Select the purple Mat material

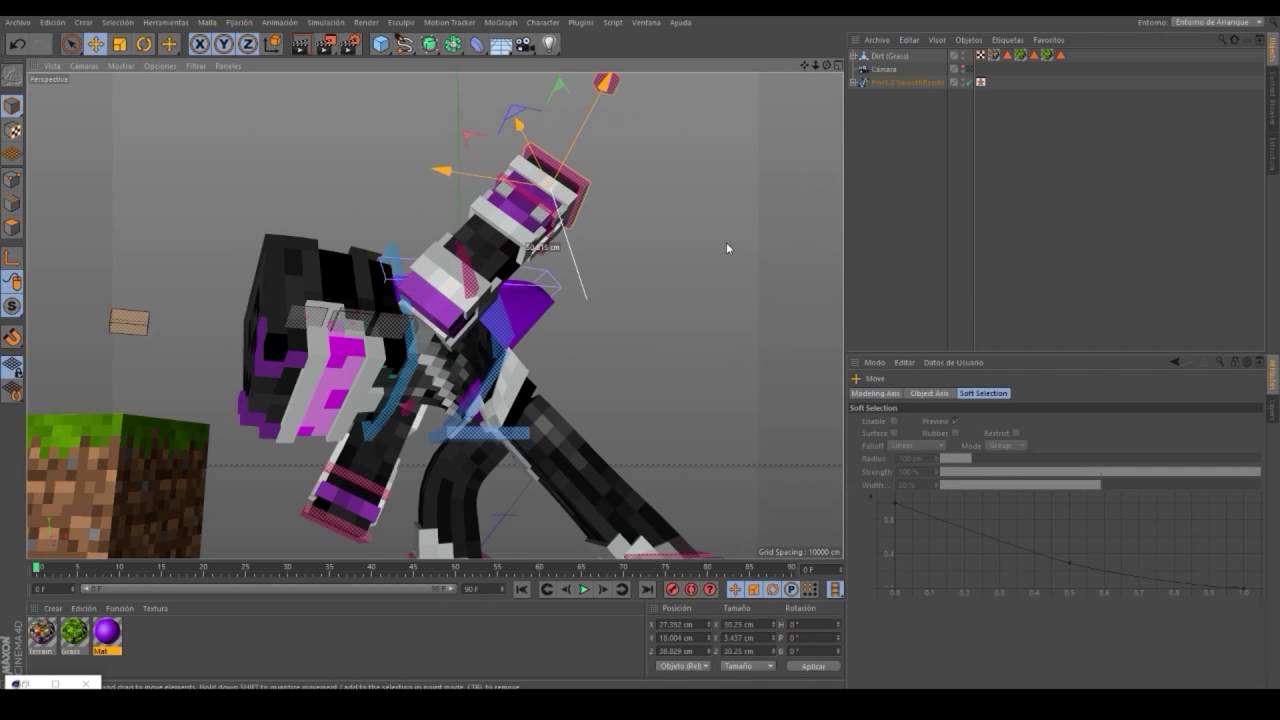point(107,634)
